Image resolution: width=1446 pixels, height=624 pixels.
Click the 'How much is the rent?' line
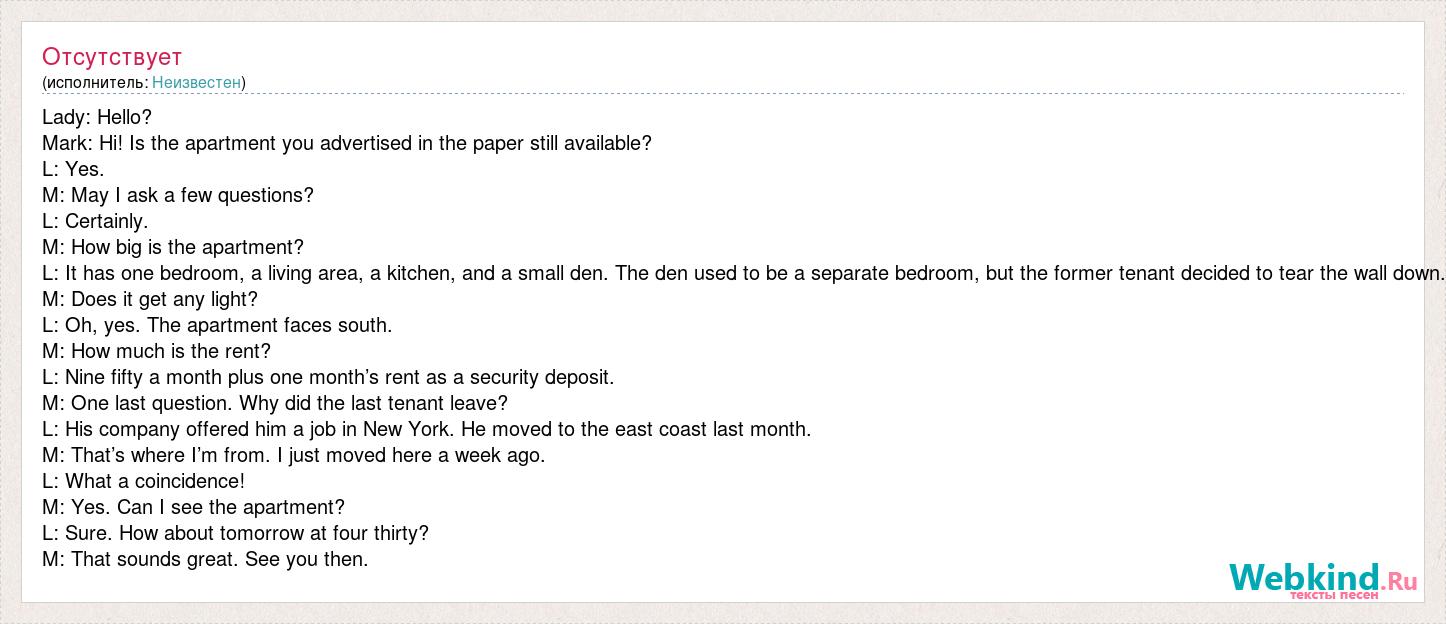pyautogui.click(x=156, y=351)
